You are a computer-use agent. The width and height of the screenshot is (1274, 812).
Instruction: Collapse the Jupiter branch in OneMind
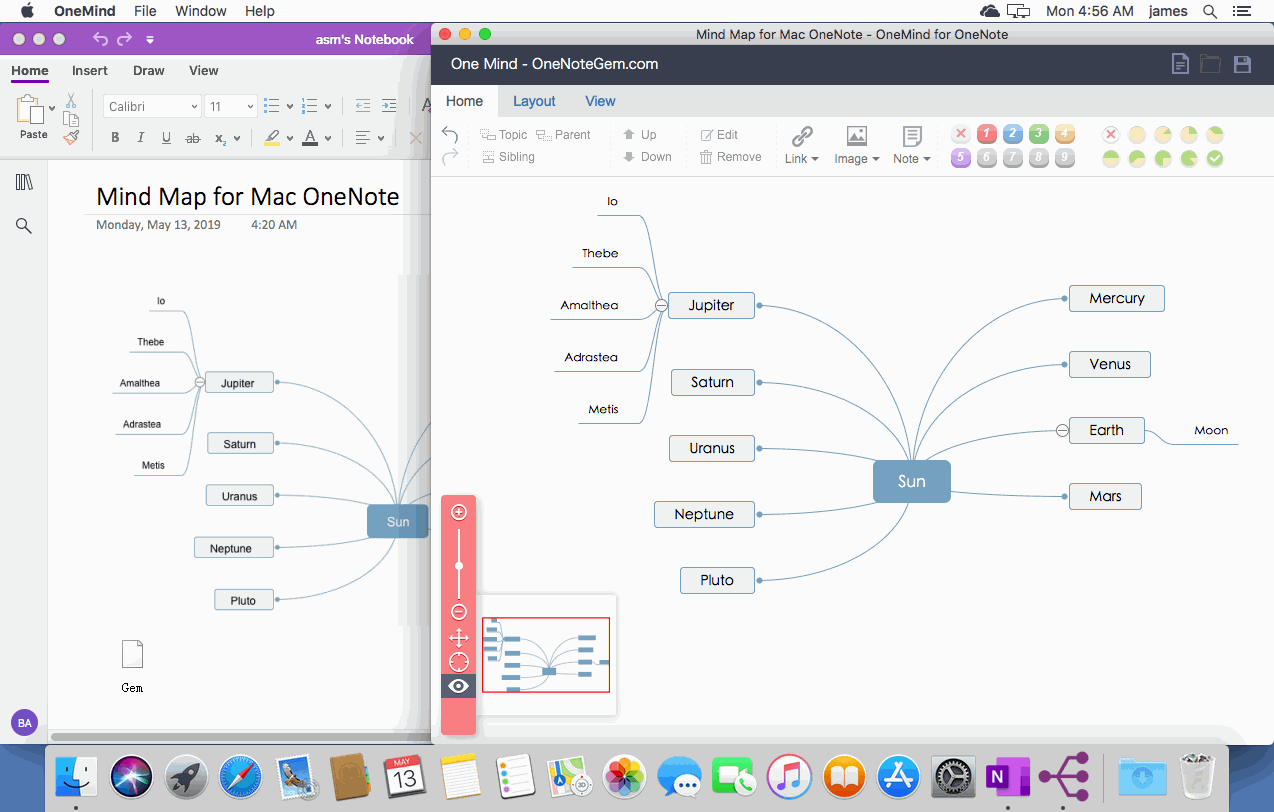pos(661,305)
